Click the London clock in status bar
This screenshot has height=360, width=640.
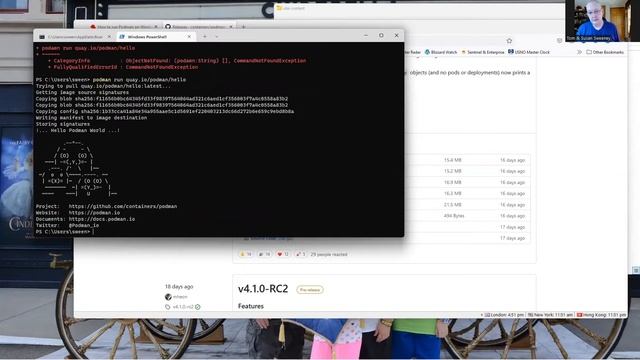(504, 315)
